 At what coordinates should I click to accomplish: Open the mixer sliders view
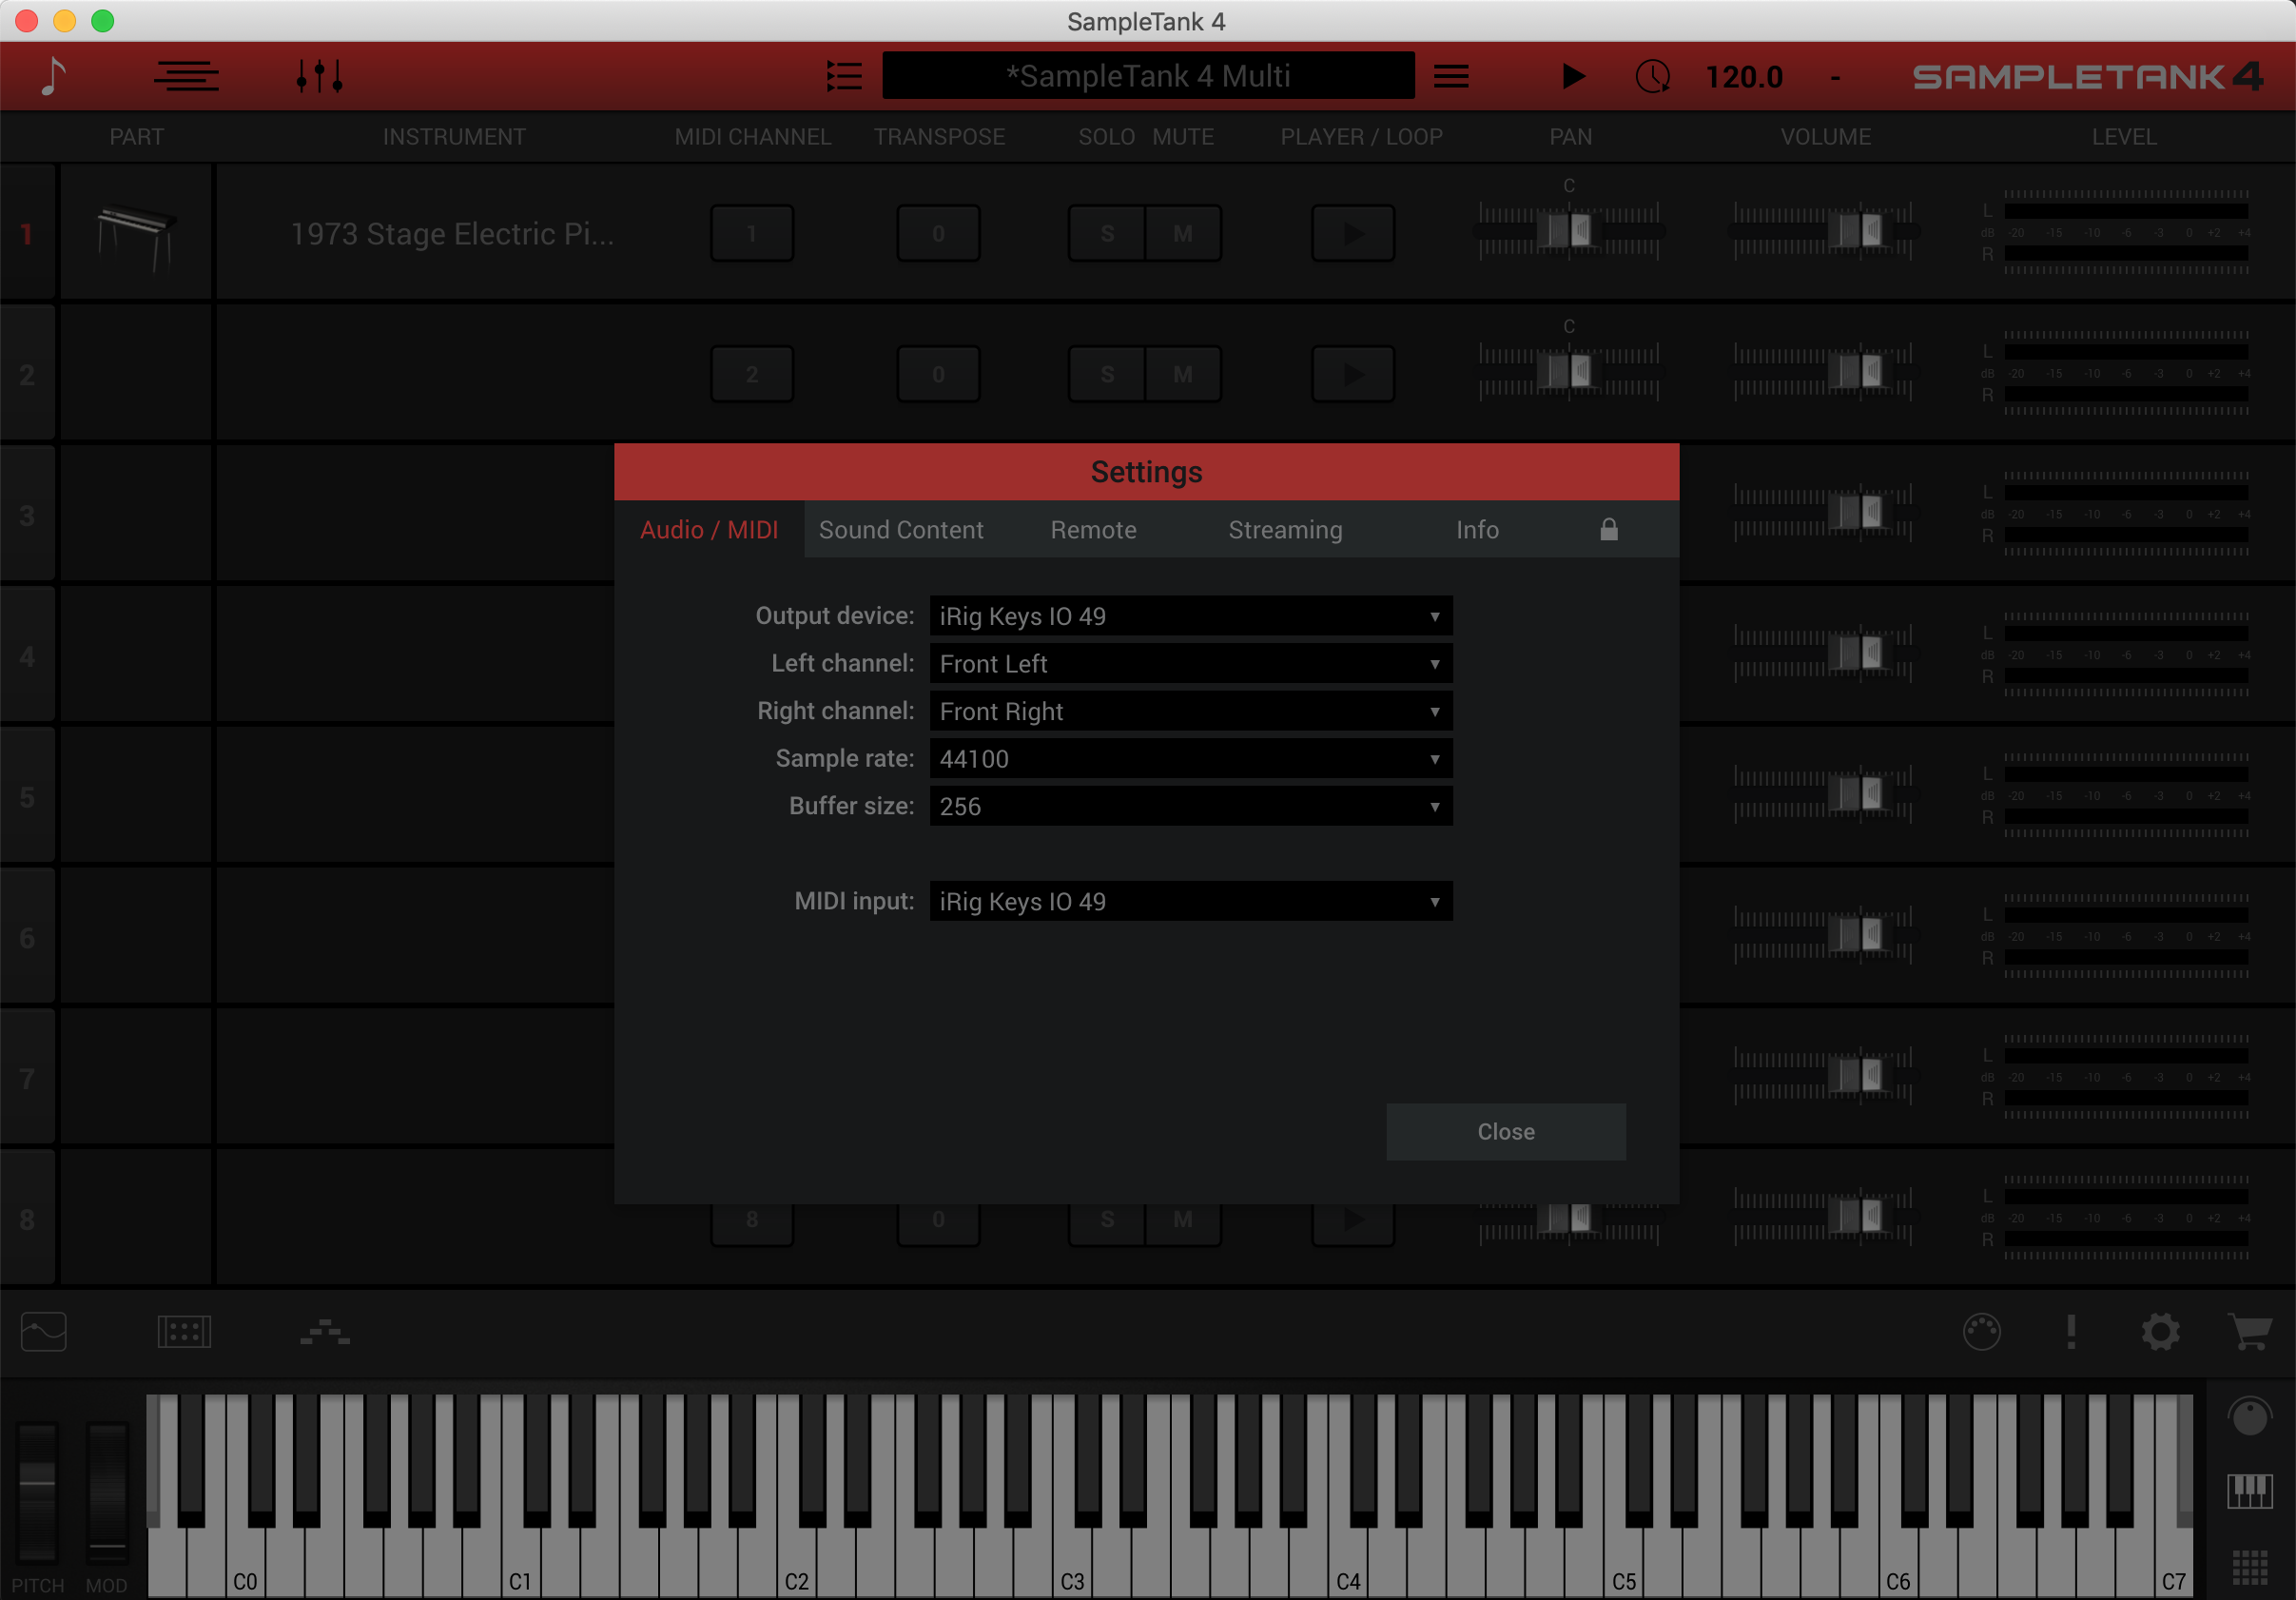tap(320, 76)
